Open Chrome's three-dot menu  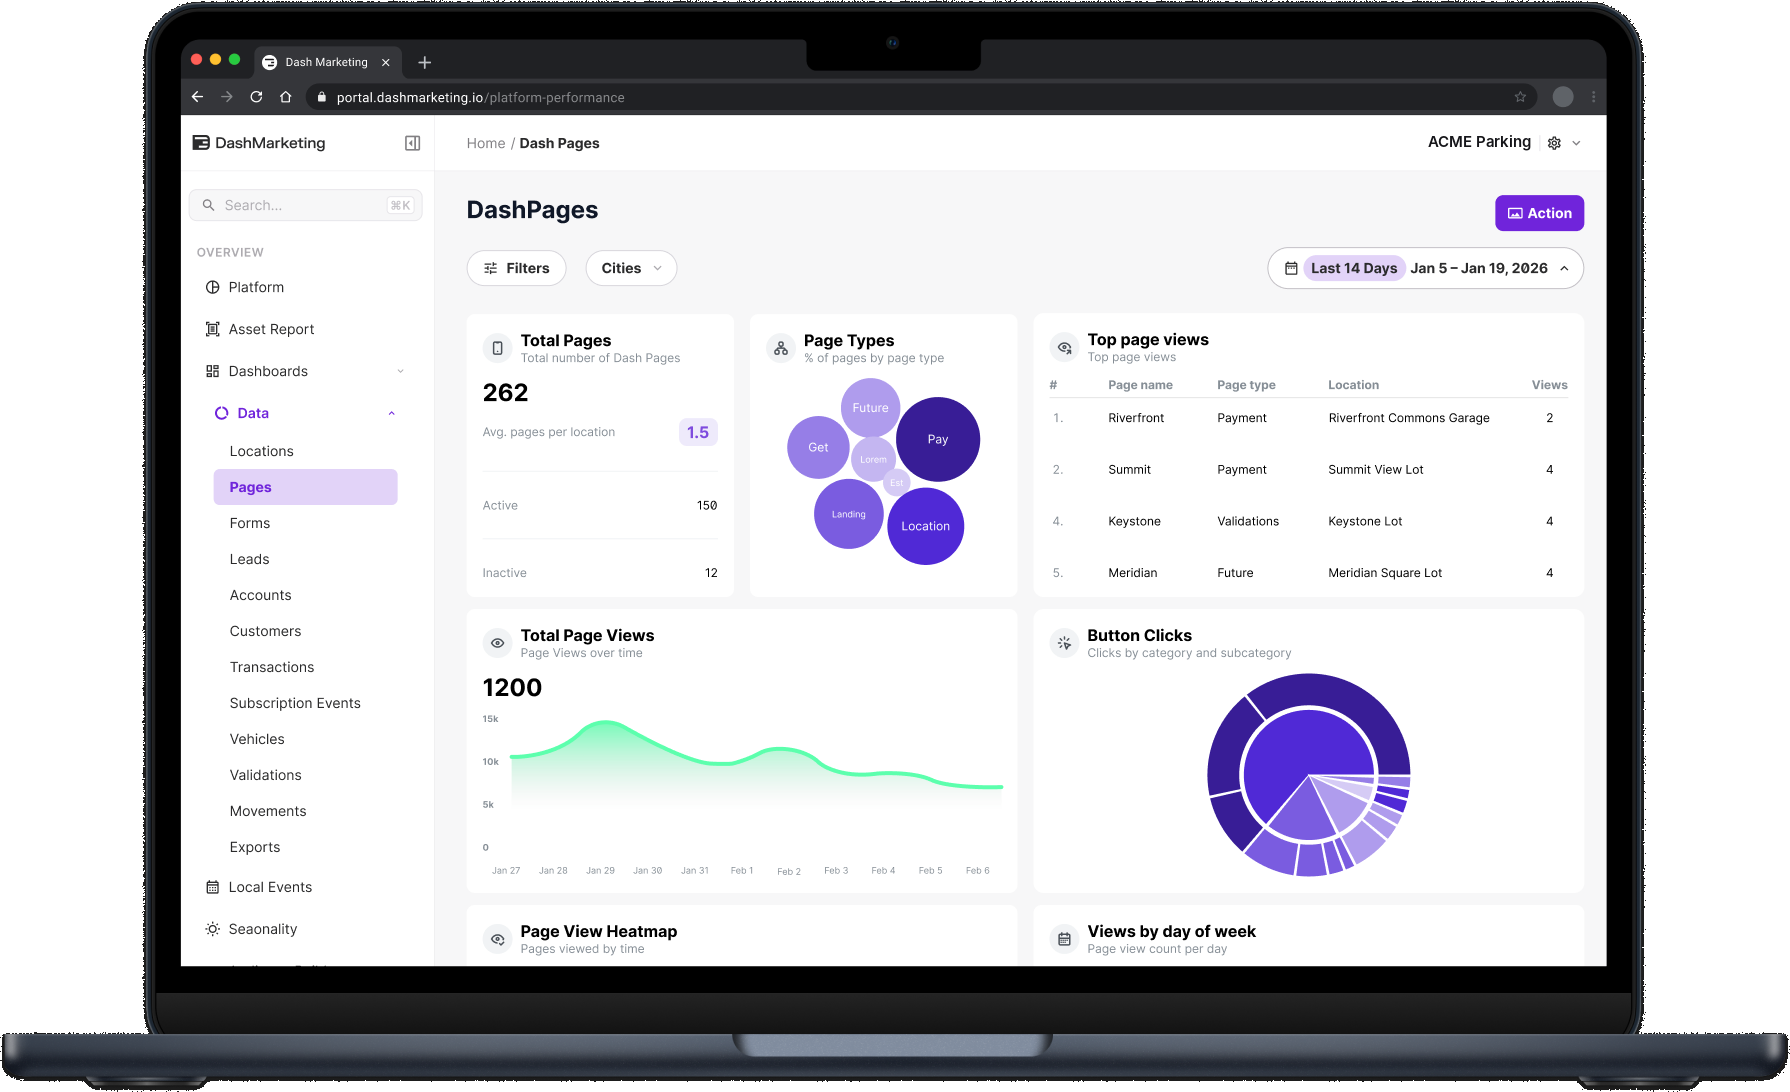1593,97
